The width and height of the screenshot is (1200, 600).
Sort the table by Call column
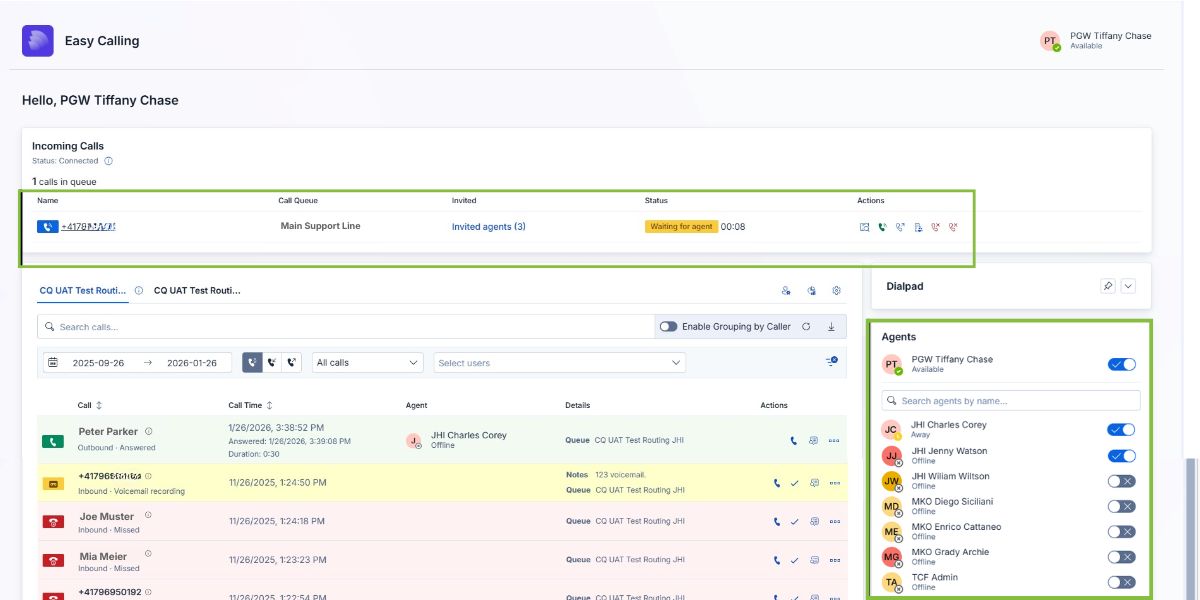[x=98, y=406]
